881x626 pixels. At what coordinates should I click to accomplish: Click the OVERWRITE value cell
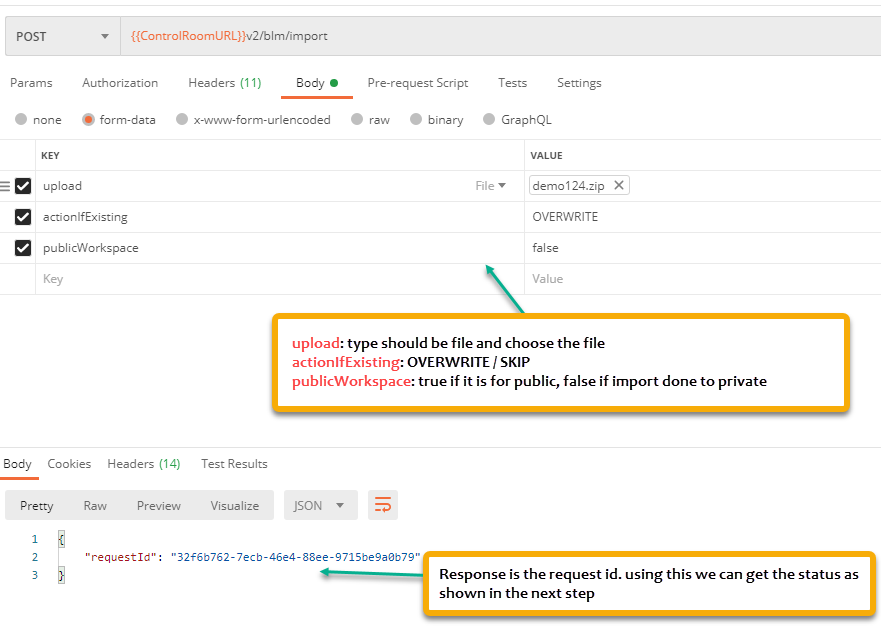tap(703, 217)
